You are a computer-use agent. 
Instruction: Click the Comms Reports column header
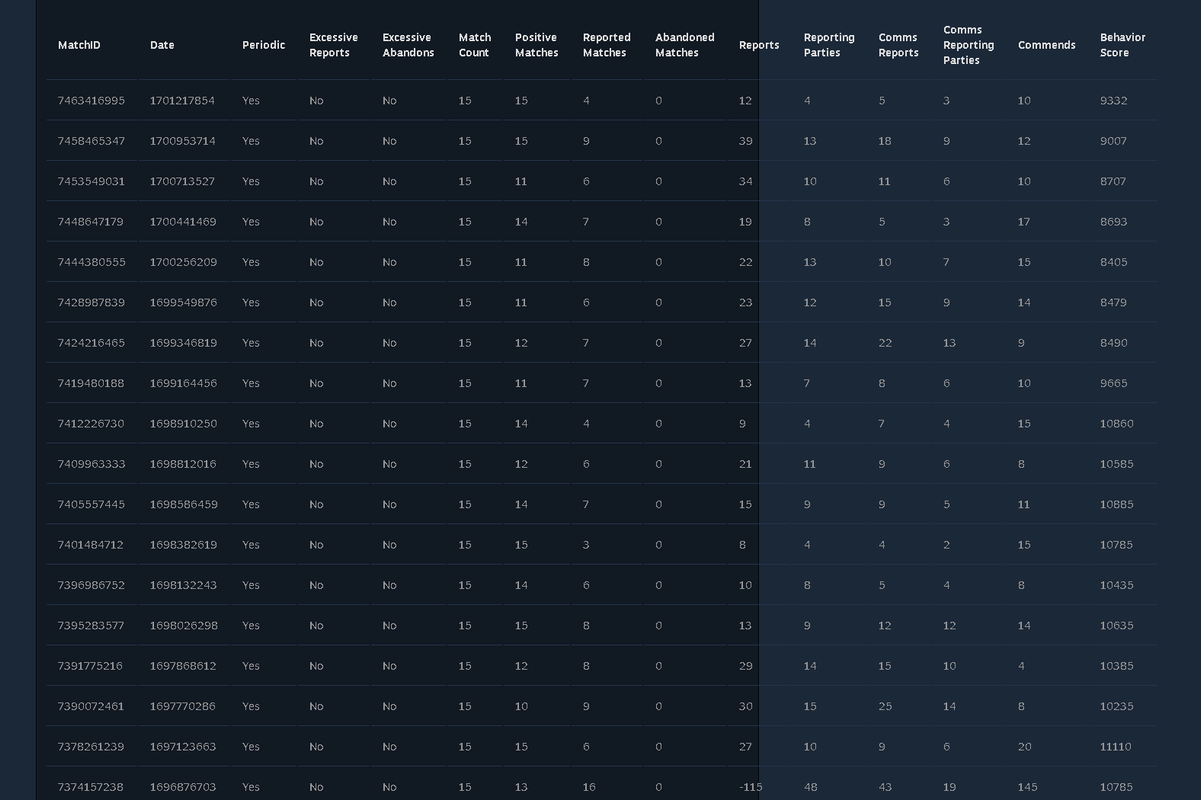(x=898, y=45)
